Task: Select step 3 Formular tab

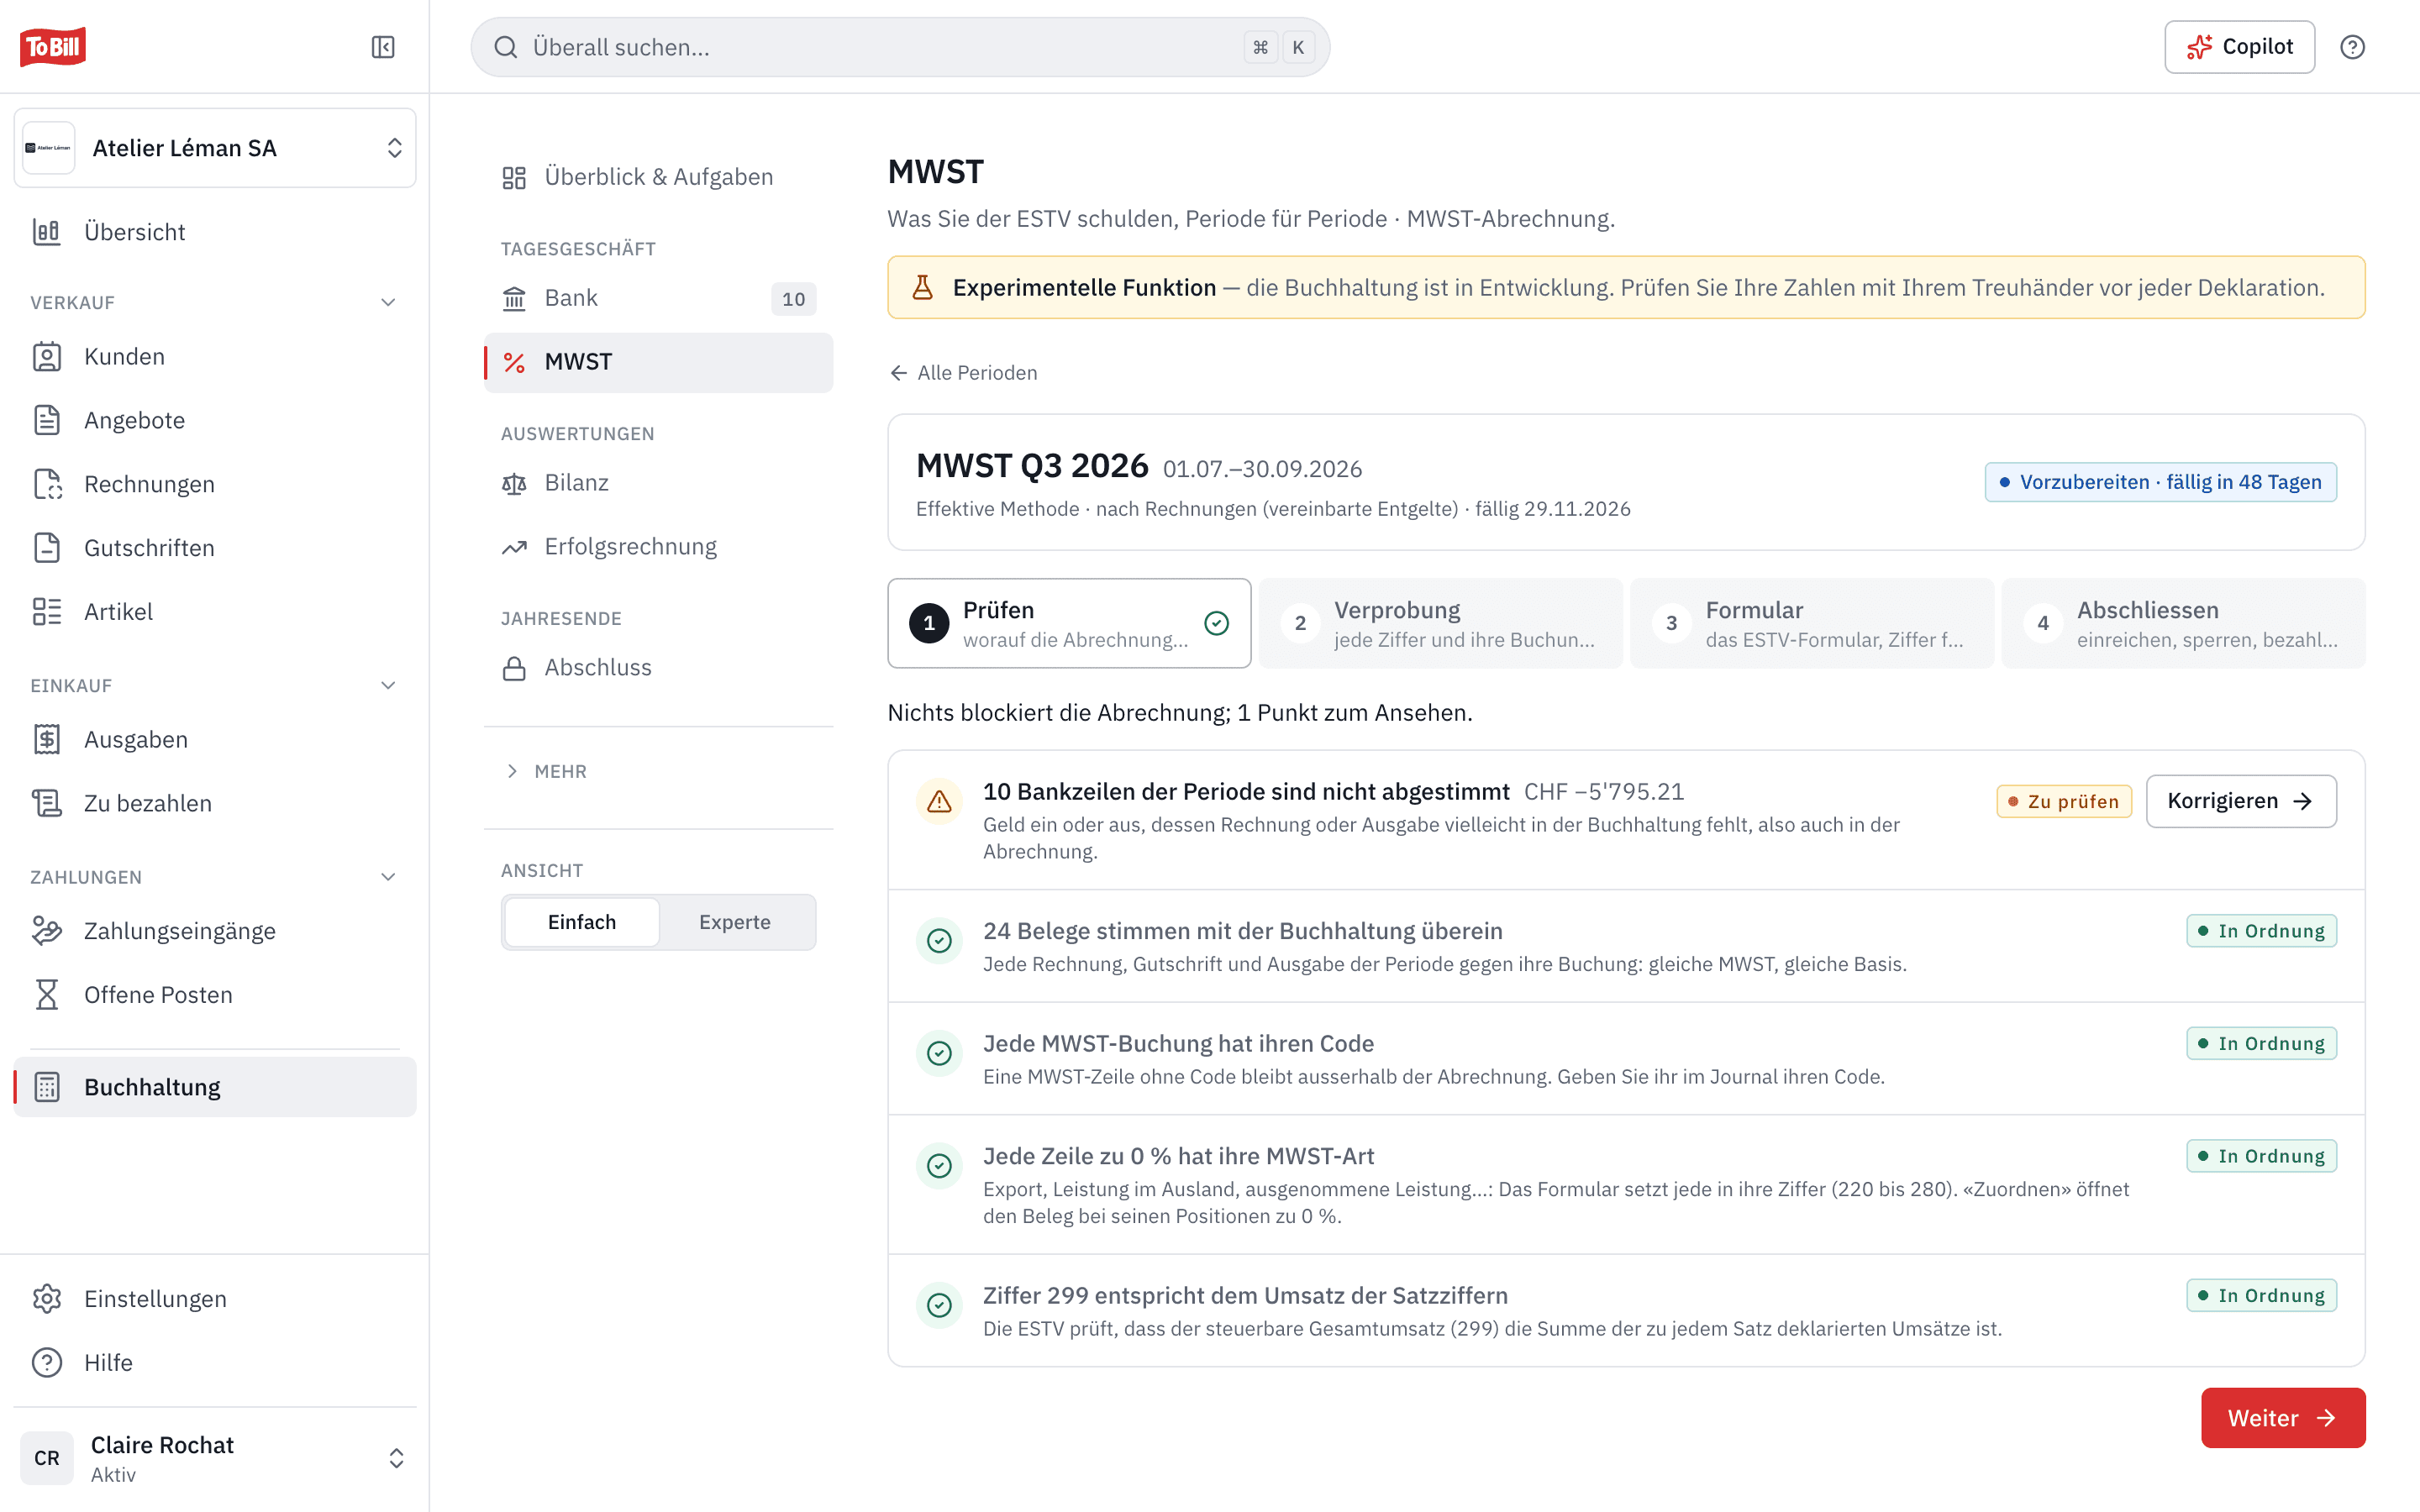Action: (1811, 623)
